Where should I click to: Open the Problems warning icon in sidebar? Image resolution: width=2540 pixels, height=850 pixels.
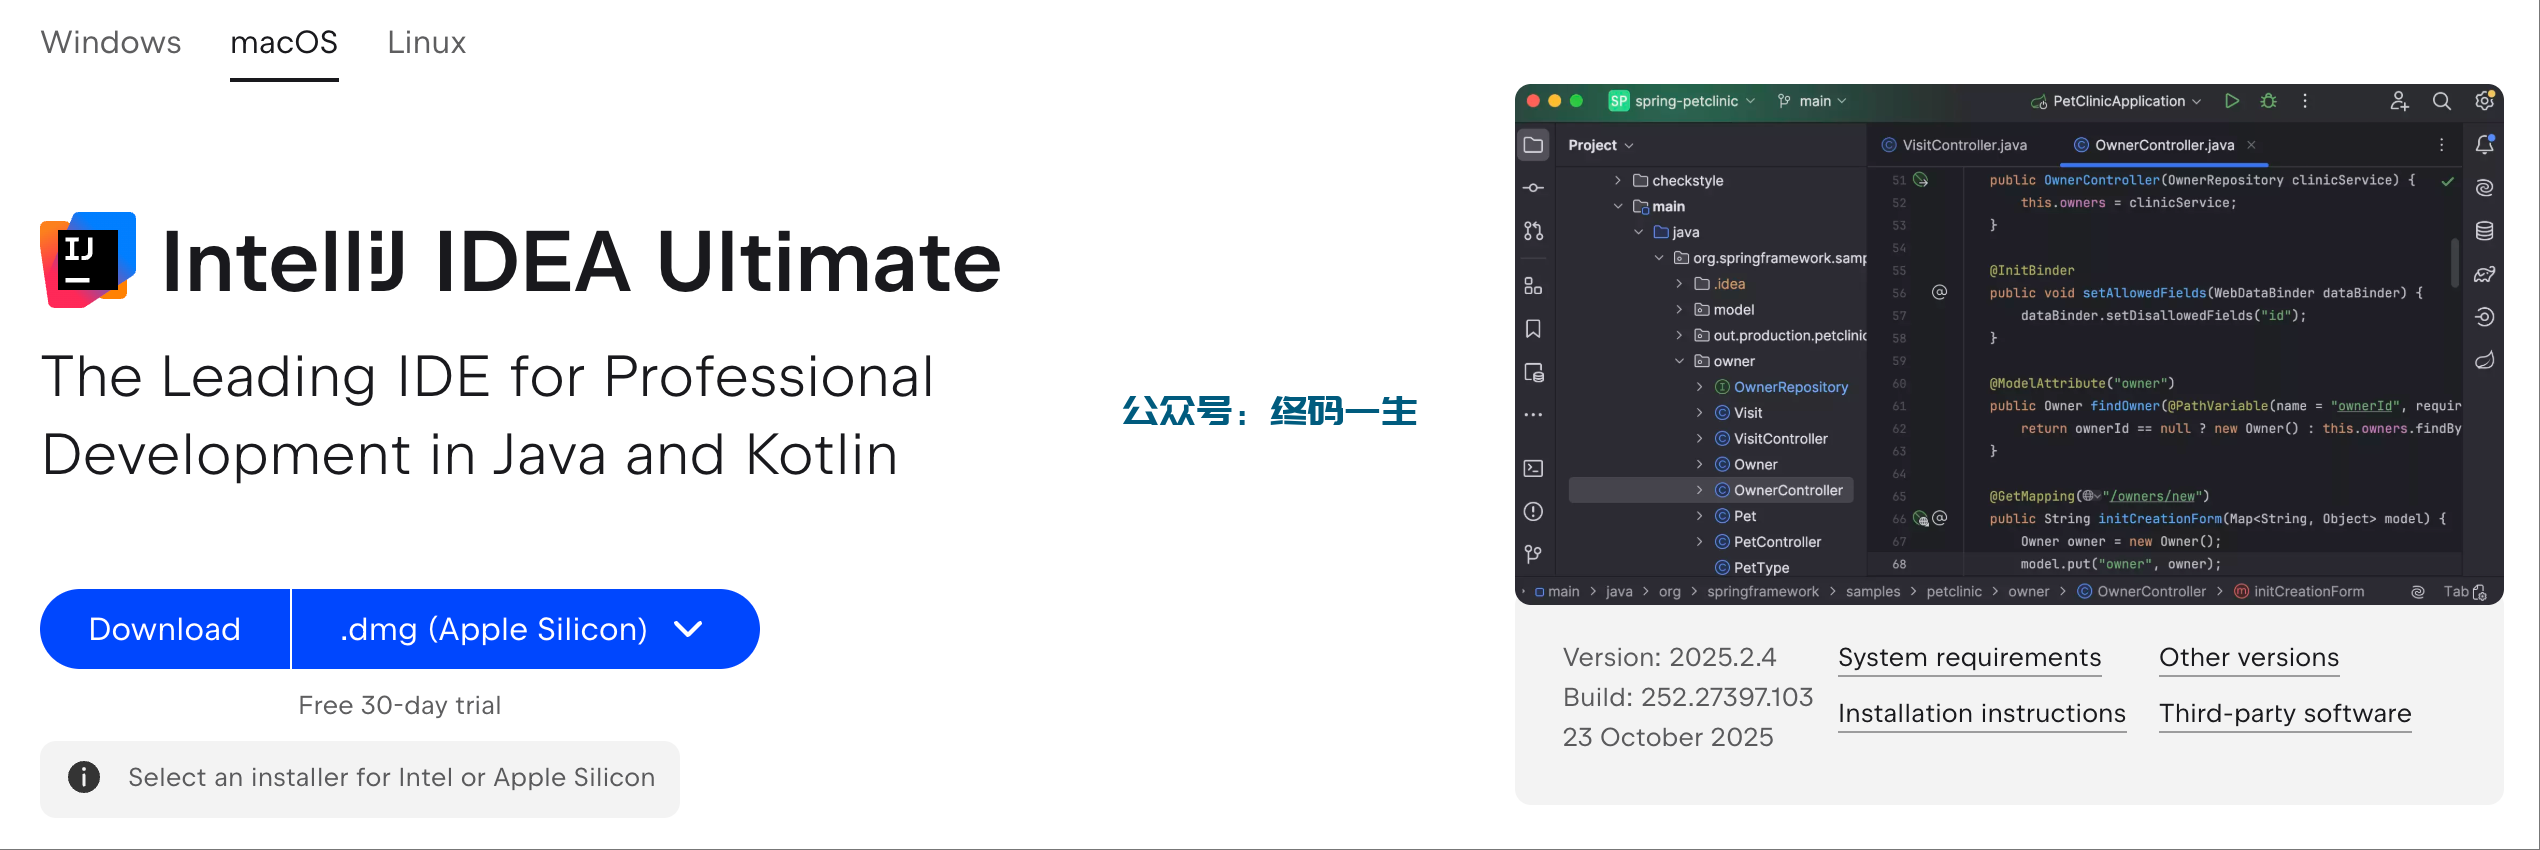pos(1533,512)
